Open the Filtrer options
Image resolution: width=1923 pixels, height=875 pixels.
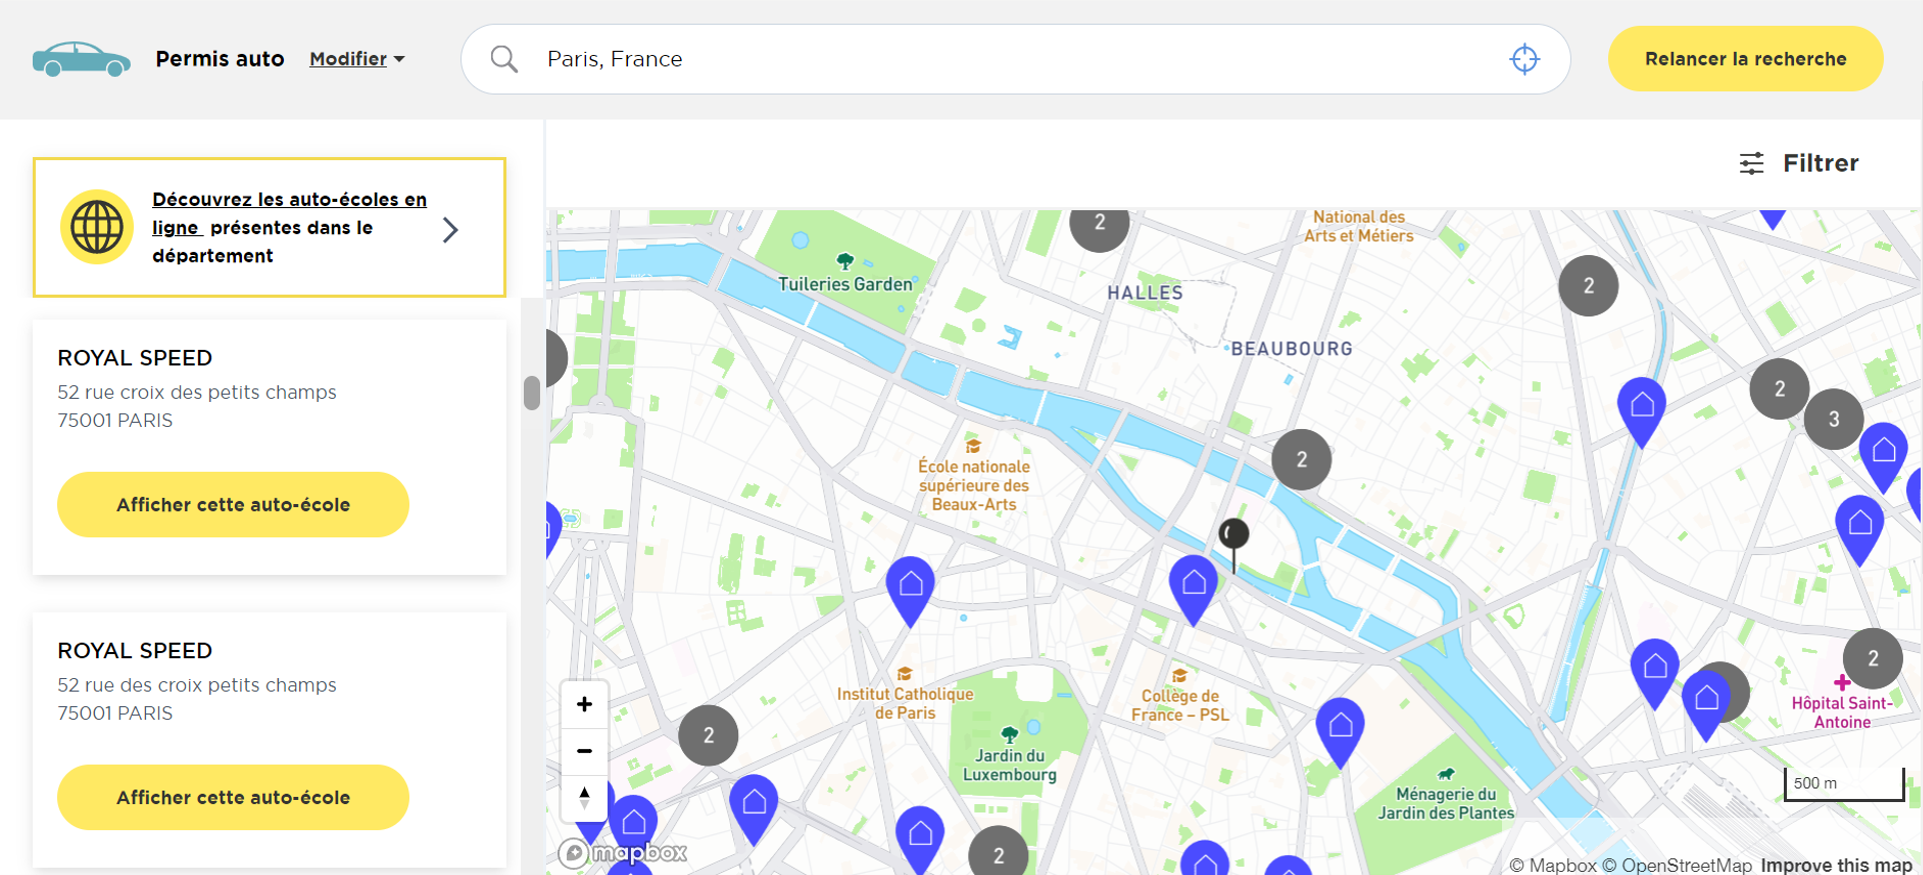(1799, 163)
